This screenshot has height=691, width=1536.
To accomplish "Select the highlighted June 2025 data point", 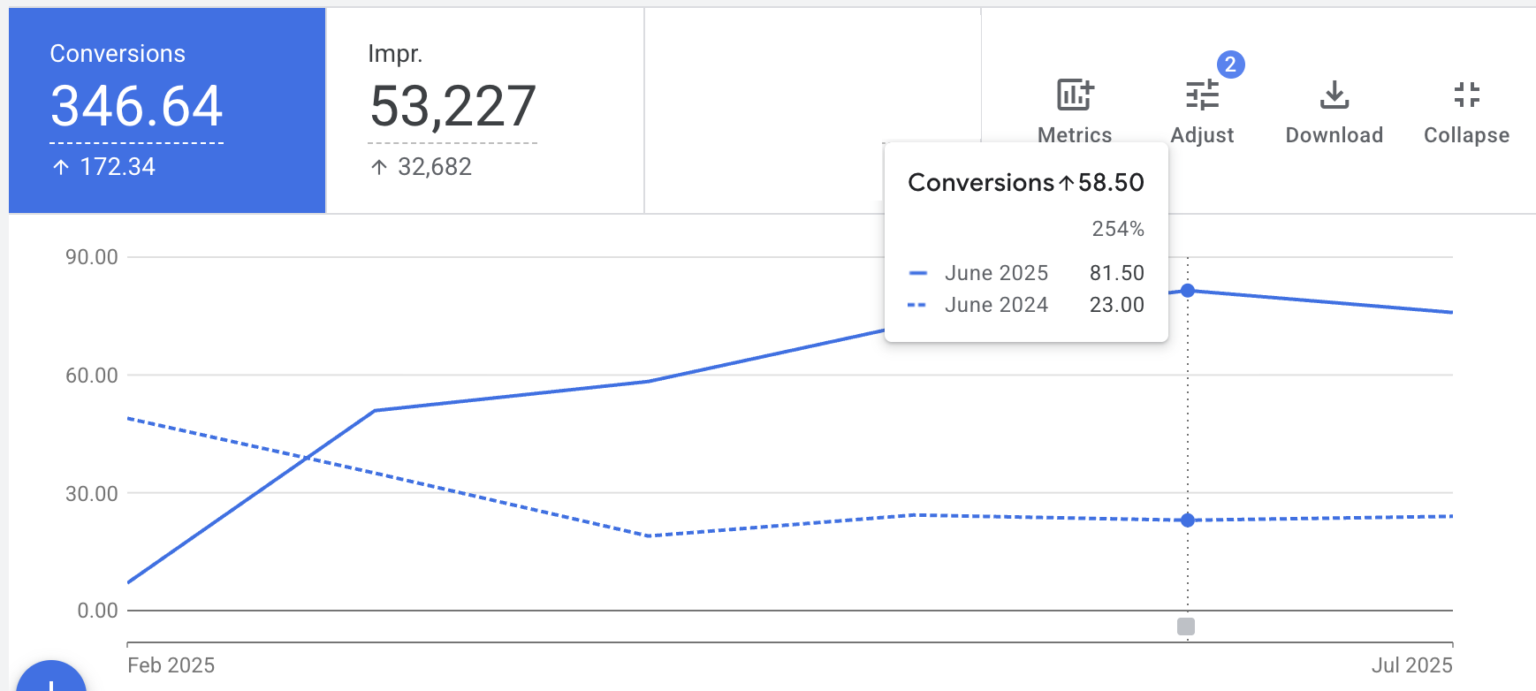I will click(1187, 290).
